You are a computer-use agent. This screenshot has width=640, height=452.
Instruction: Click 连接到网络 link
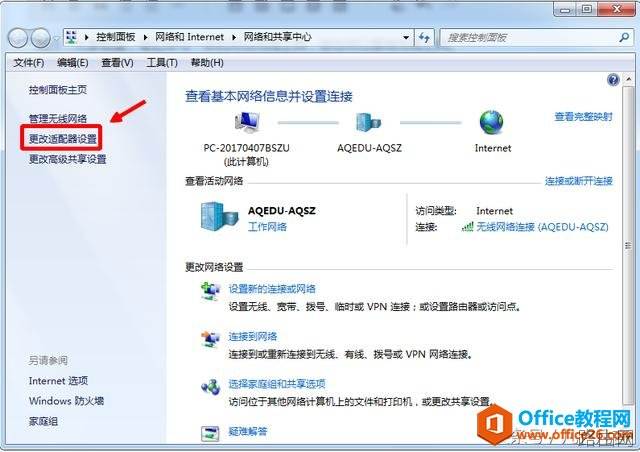[253, 336]
